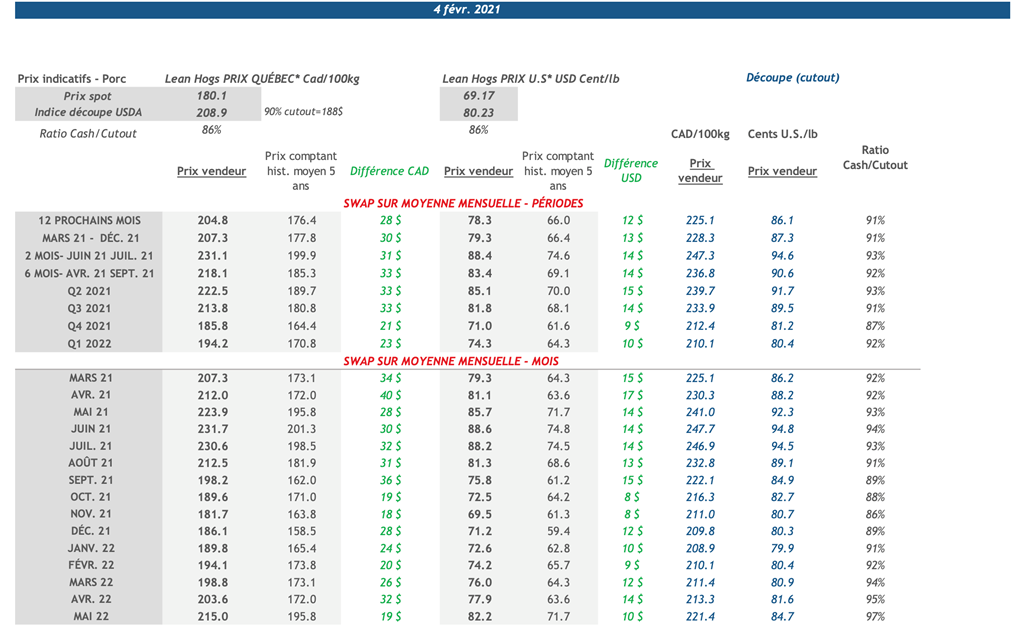Image resolution: width=1024 pixels, height=627 pixels.
Task: Select the Indice découpe USDA label
Action: click(x=88, y=113)
